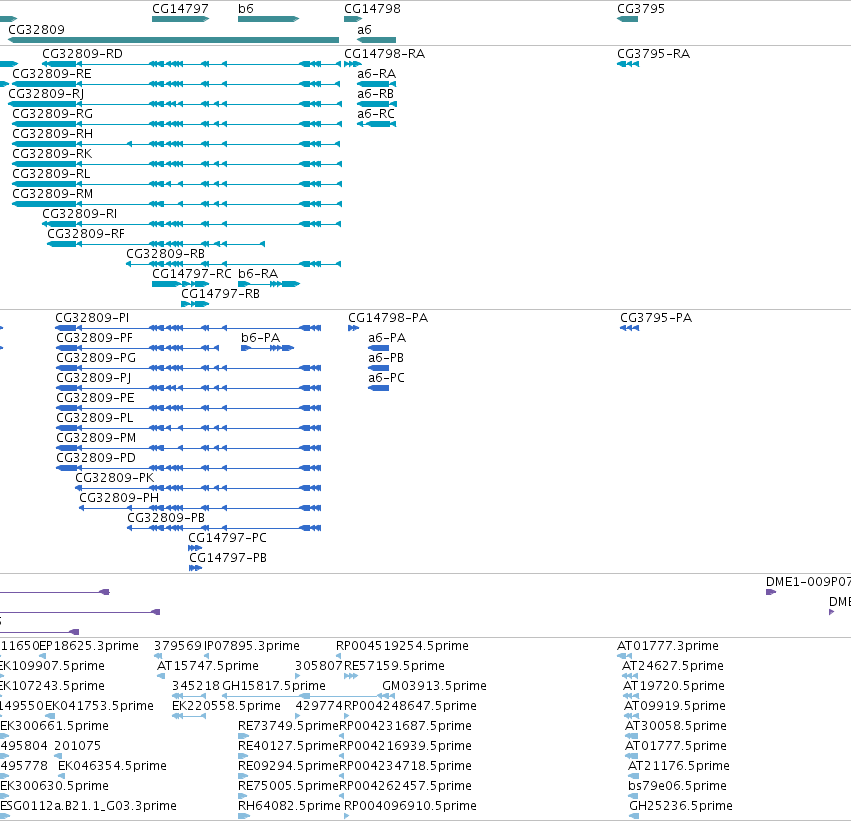The height and width of the screenshot is (821, 851).
Task: Click protein CG14797-PB label
Action: pyautogui.click(x=228, y=558)
